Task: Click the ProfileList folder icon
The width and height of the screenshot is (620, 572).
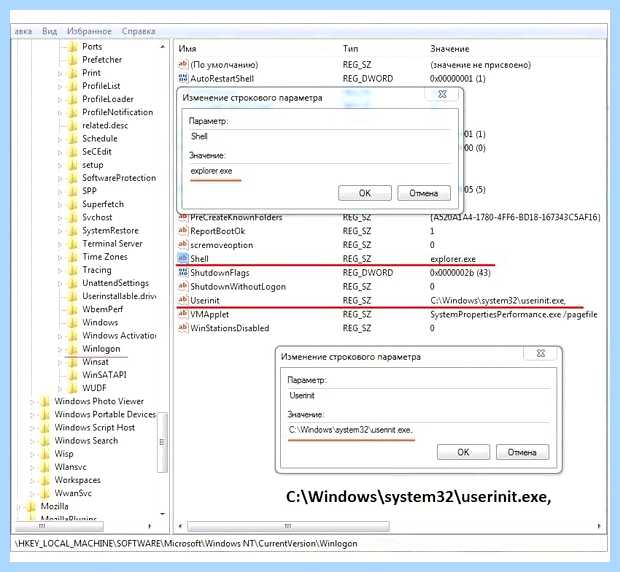Action: 72,86
